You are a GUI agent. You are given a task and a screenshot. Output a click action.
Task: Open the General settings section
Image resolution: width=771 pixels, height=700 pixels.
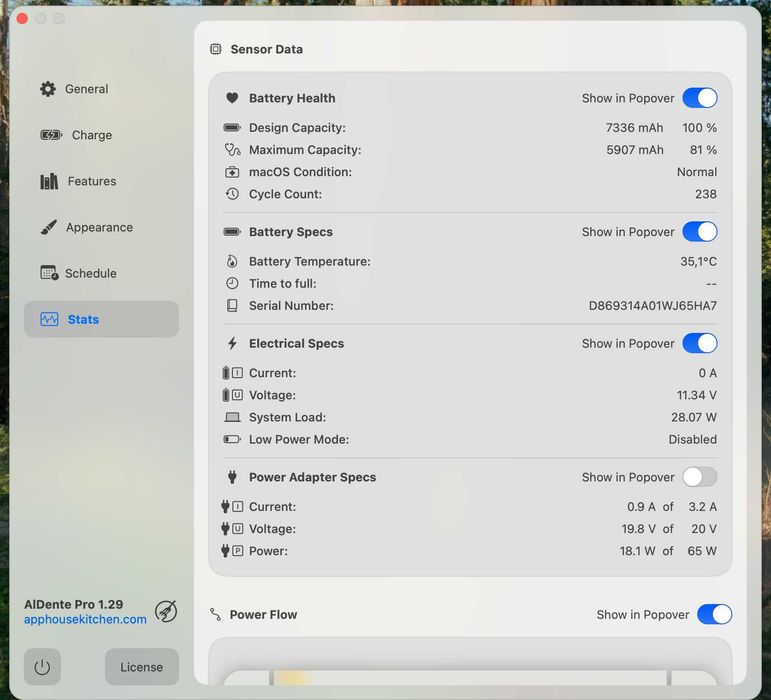coord(101,89)
